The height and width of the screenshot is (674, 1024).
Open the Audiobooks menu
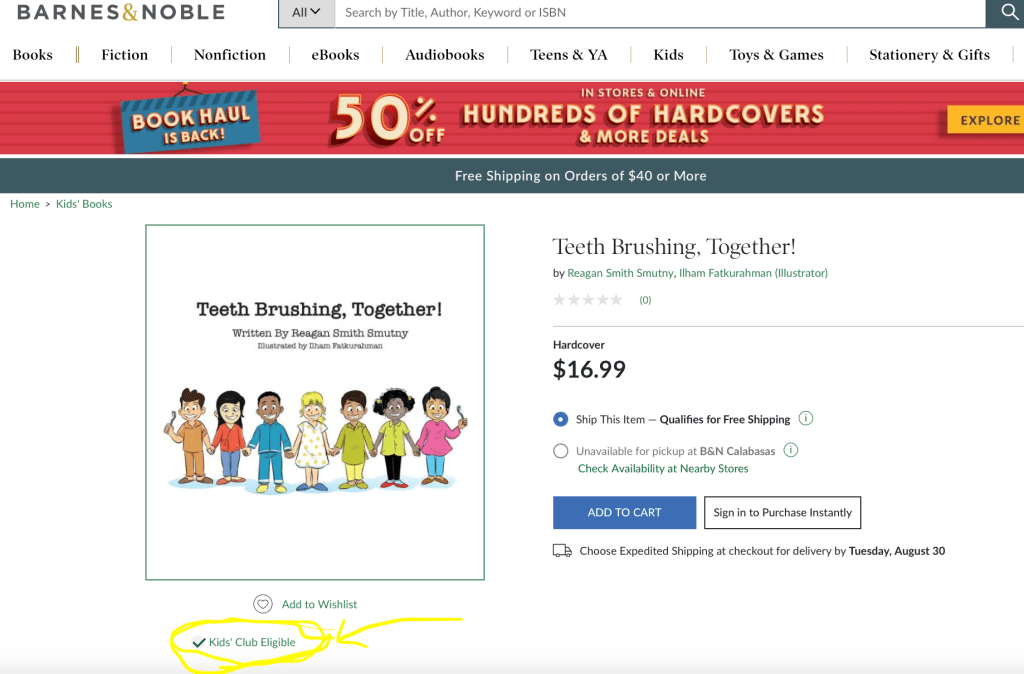pyautogui.click(x=444, y=55)
